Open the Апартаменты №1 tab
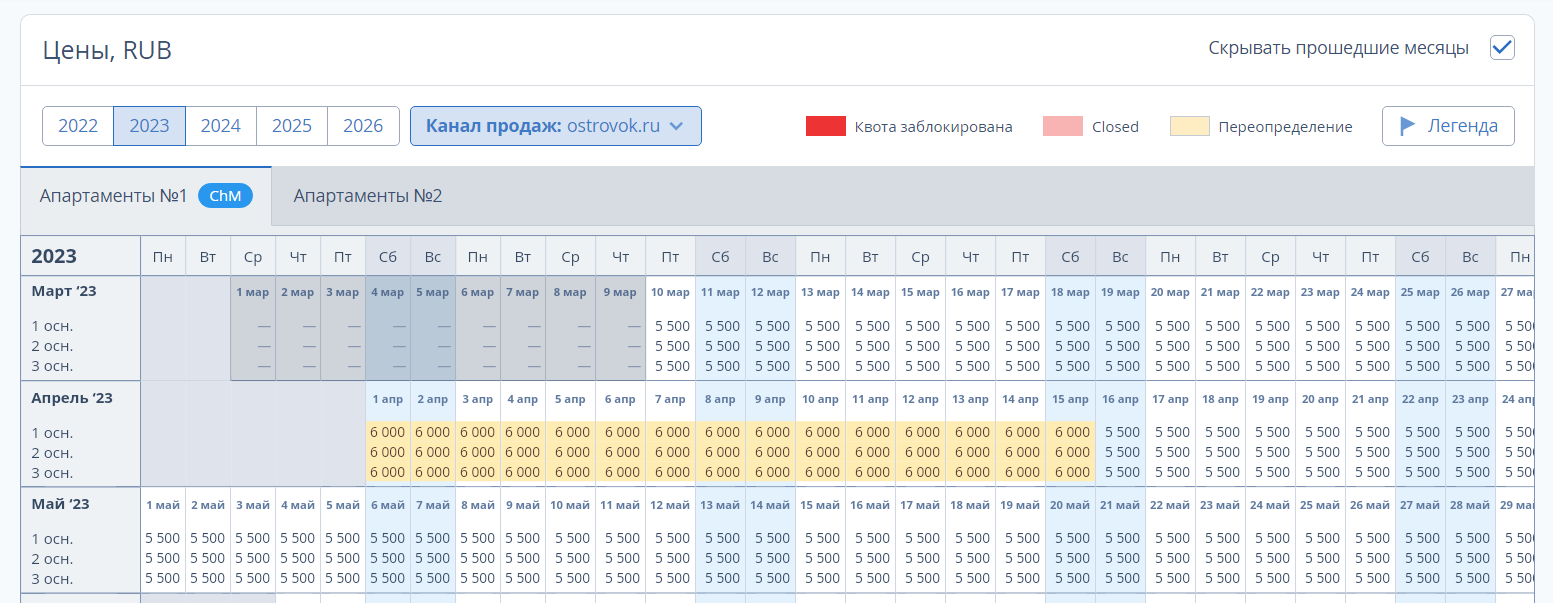Image resolution: width=1553 pixels, height=603 pixels. 146,196
